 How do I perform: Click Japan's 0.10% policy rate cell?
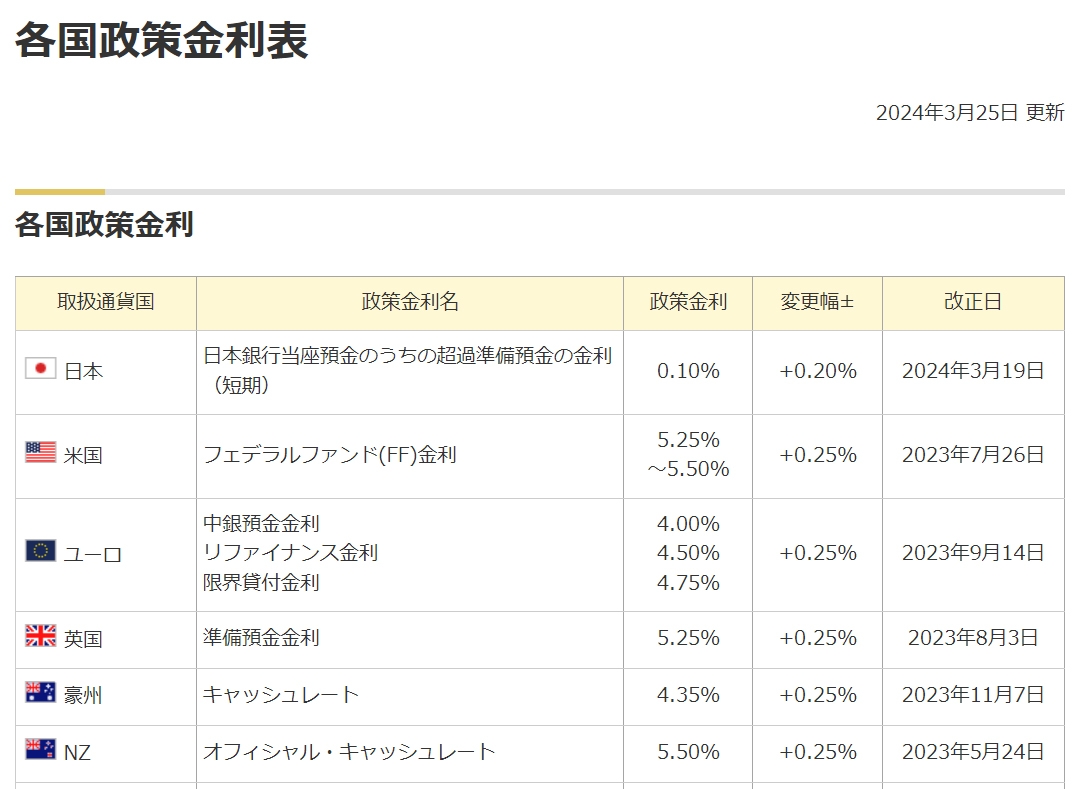[x=688, y=371]
